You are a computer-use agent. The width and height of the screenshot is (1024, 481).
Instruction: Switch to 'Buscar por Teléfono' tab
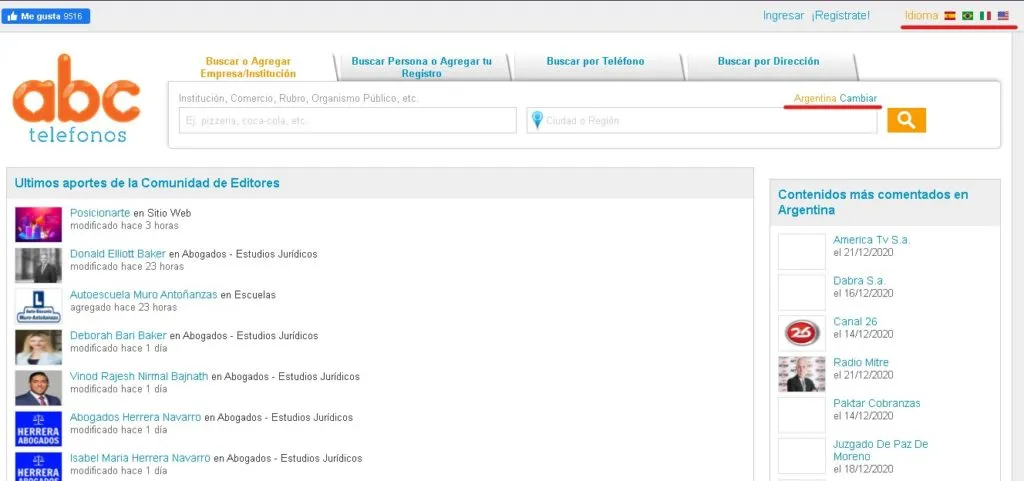pyautogui.click(x=595, y=62)
